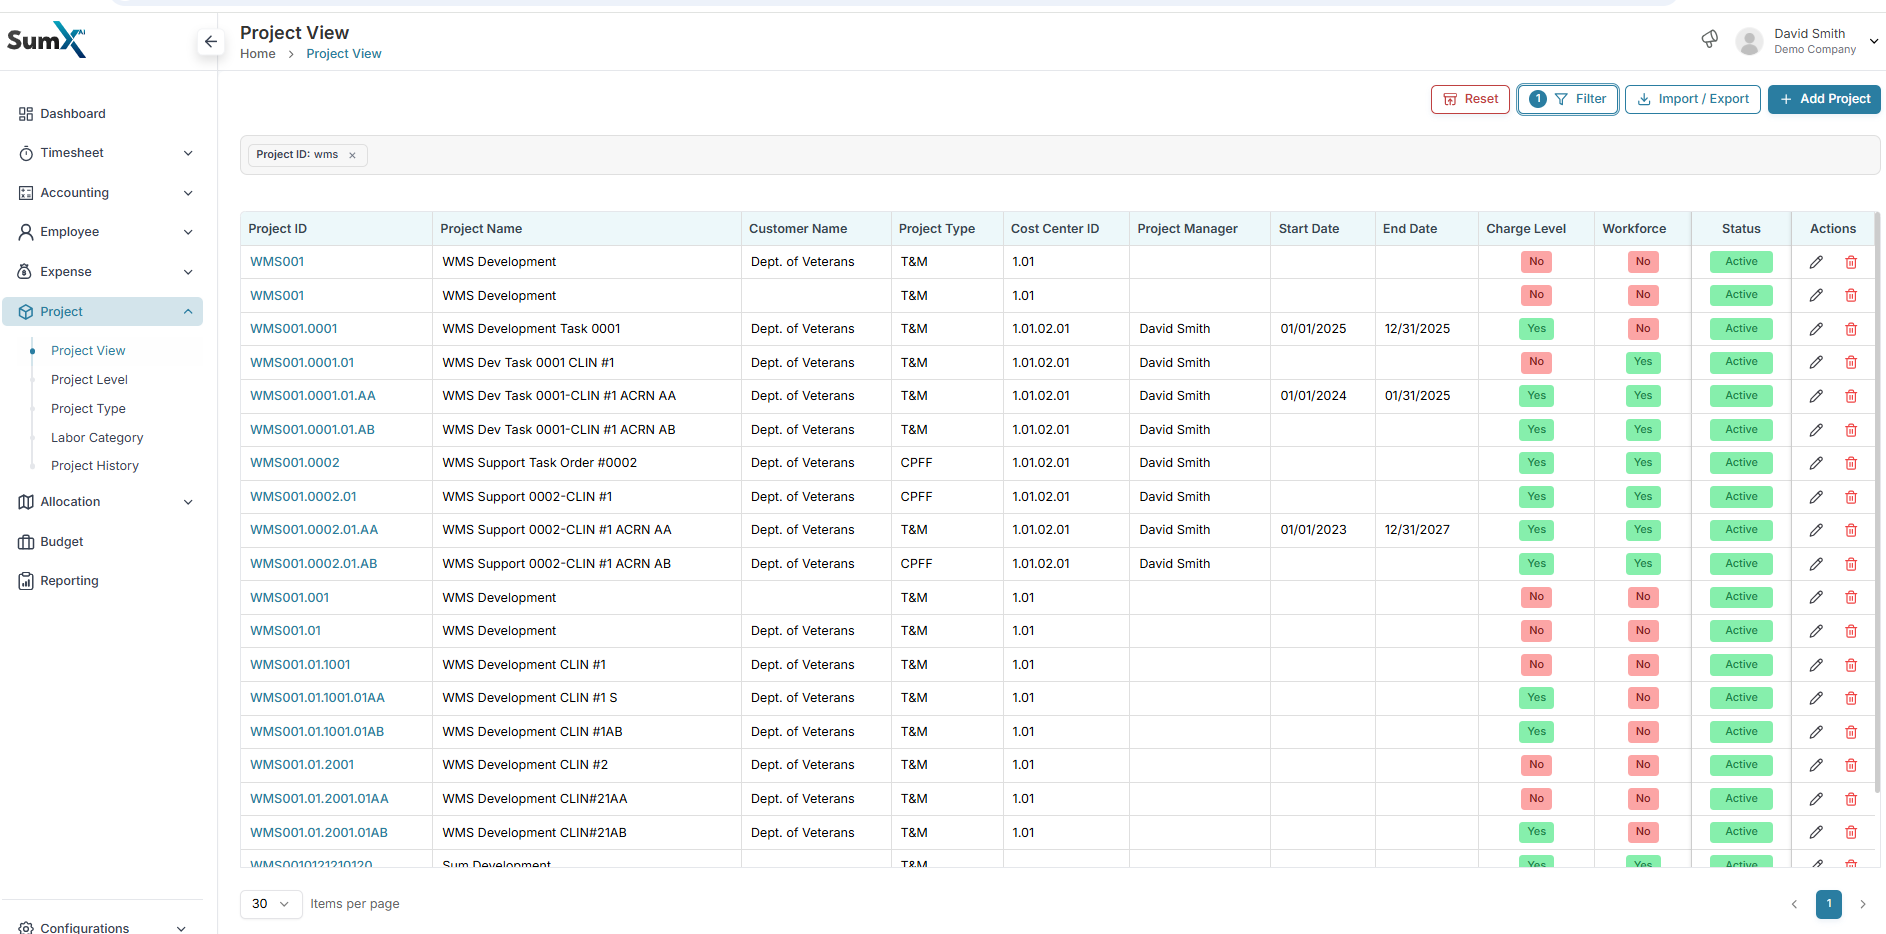The width and height of the screenshot is (1886, 934).
Task: Edit the WMS001.0001 project row pencil
Action: [x=1816, y=329]
